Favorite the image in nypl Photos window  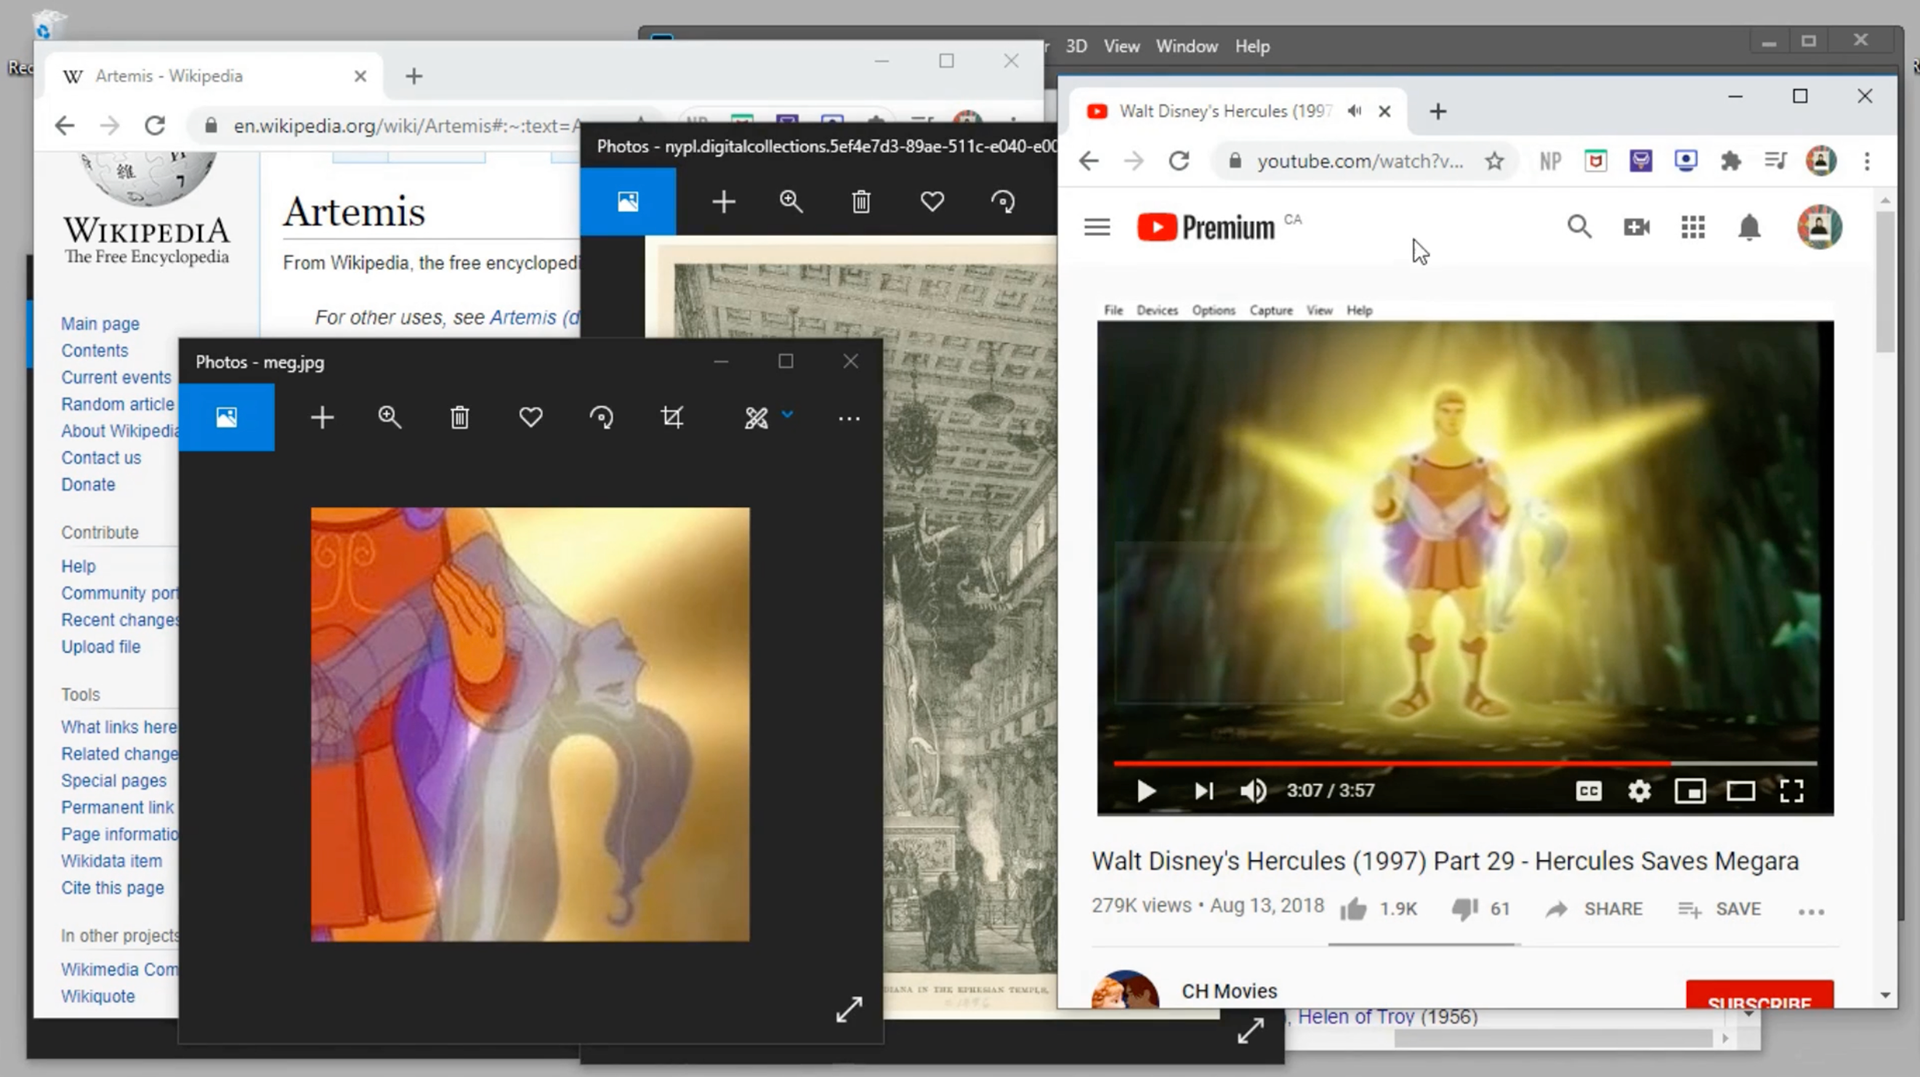pyautogui.click(x=932, y=202)
